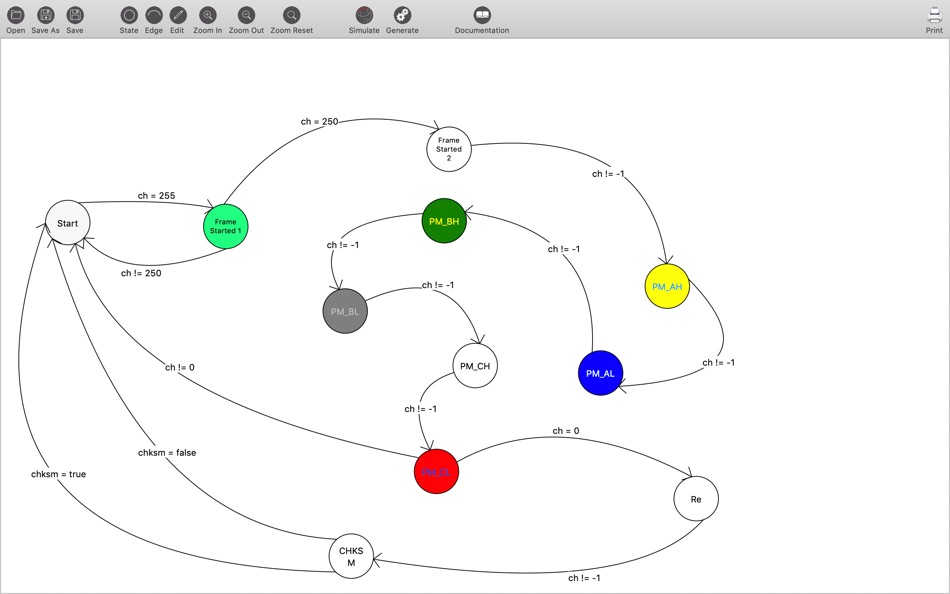Click 'ch != -1' label between PM_AL and PM_BH
The image size is (950, 594).
(564, 249)
